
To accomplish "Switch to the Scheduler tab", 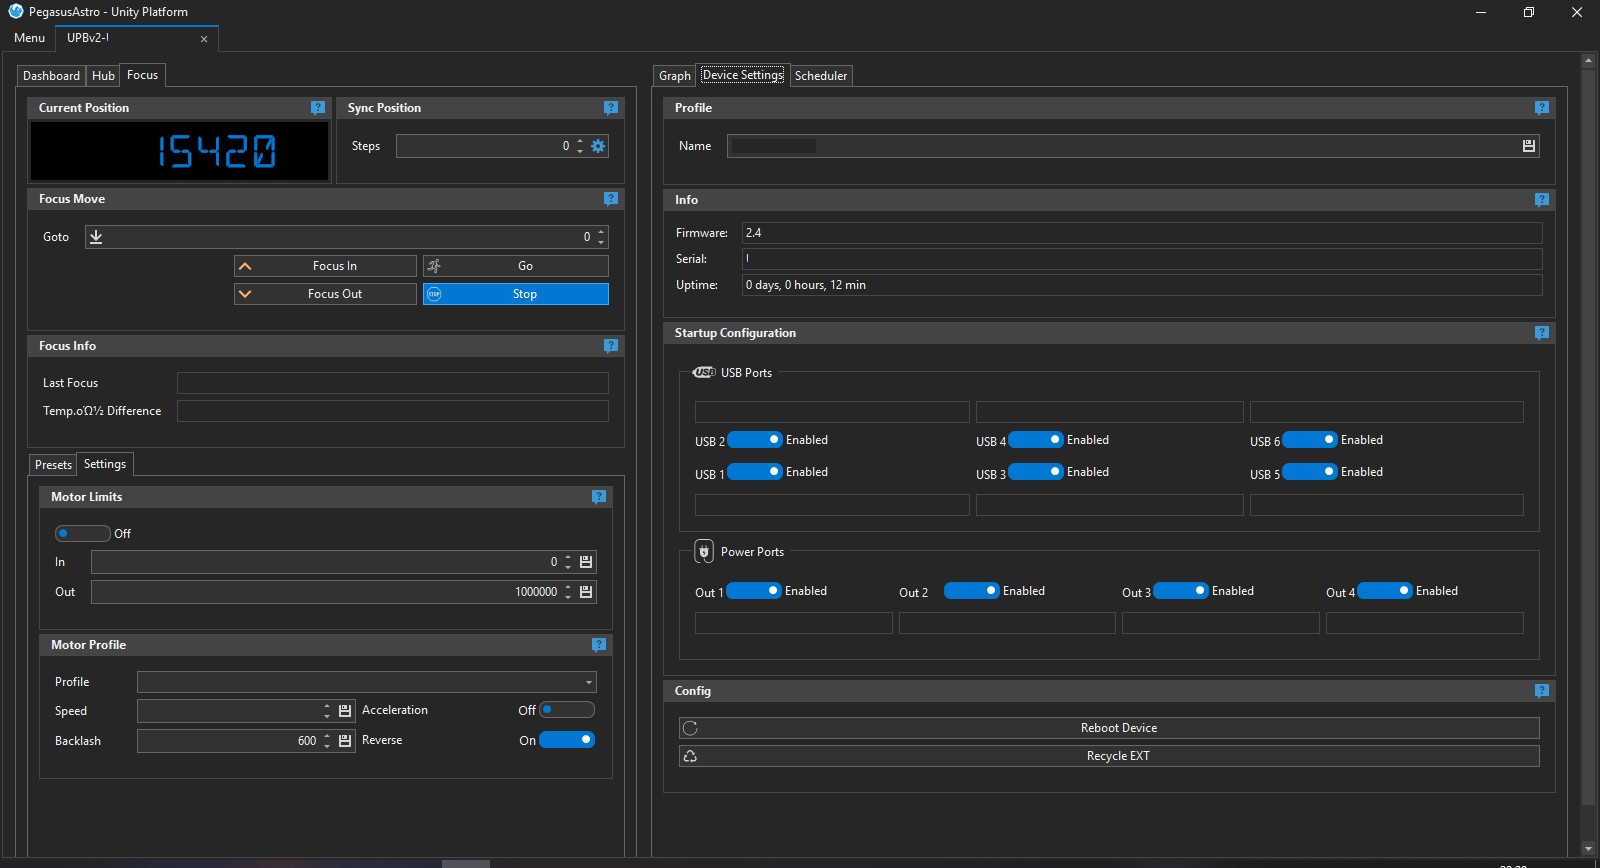I will [821, 76].
